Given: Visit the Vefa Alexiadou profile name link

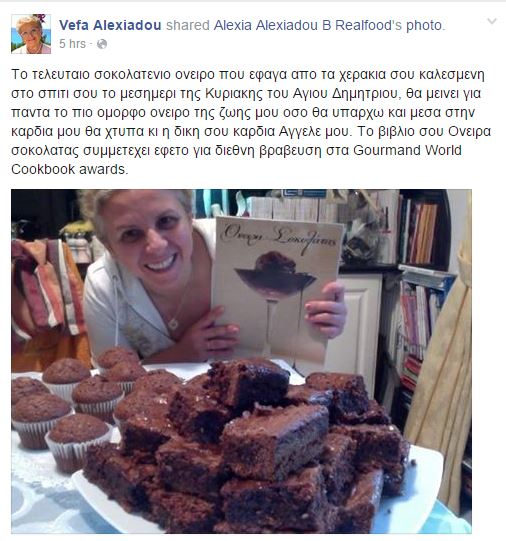Looking at the screenshot, I should click(x=110, y=25).
